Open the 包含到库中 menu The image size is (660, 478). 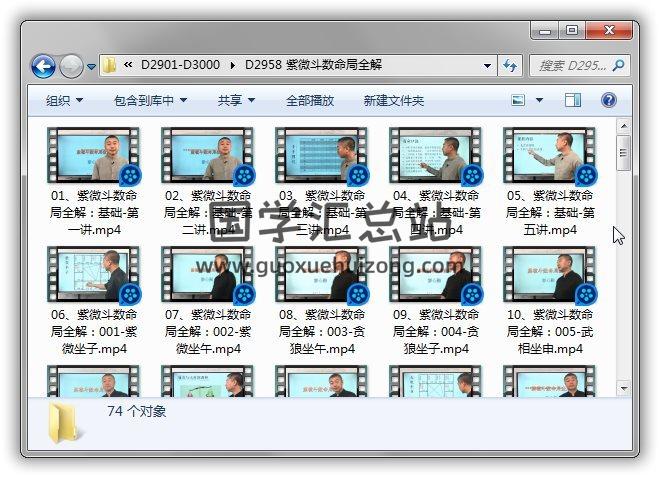(x=150, y=100)
